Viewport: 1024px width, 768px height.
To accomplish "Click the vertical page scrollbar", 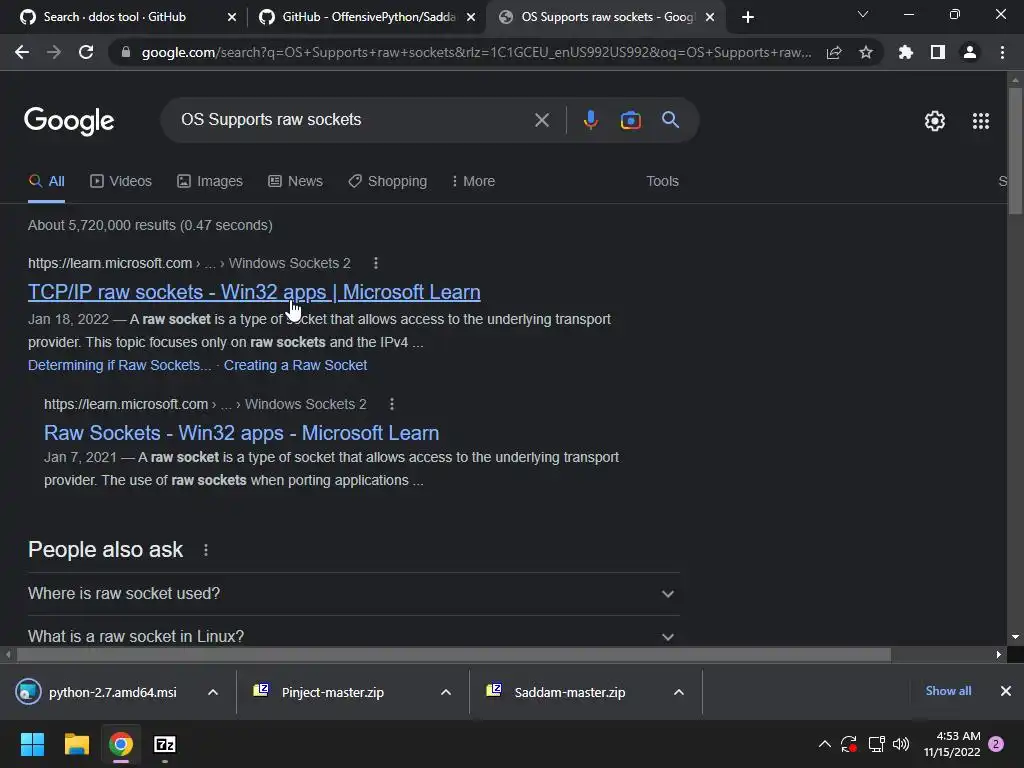I will [x=1015, y=151].
